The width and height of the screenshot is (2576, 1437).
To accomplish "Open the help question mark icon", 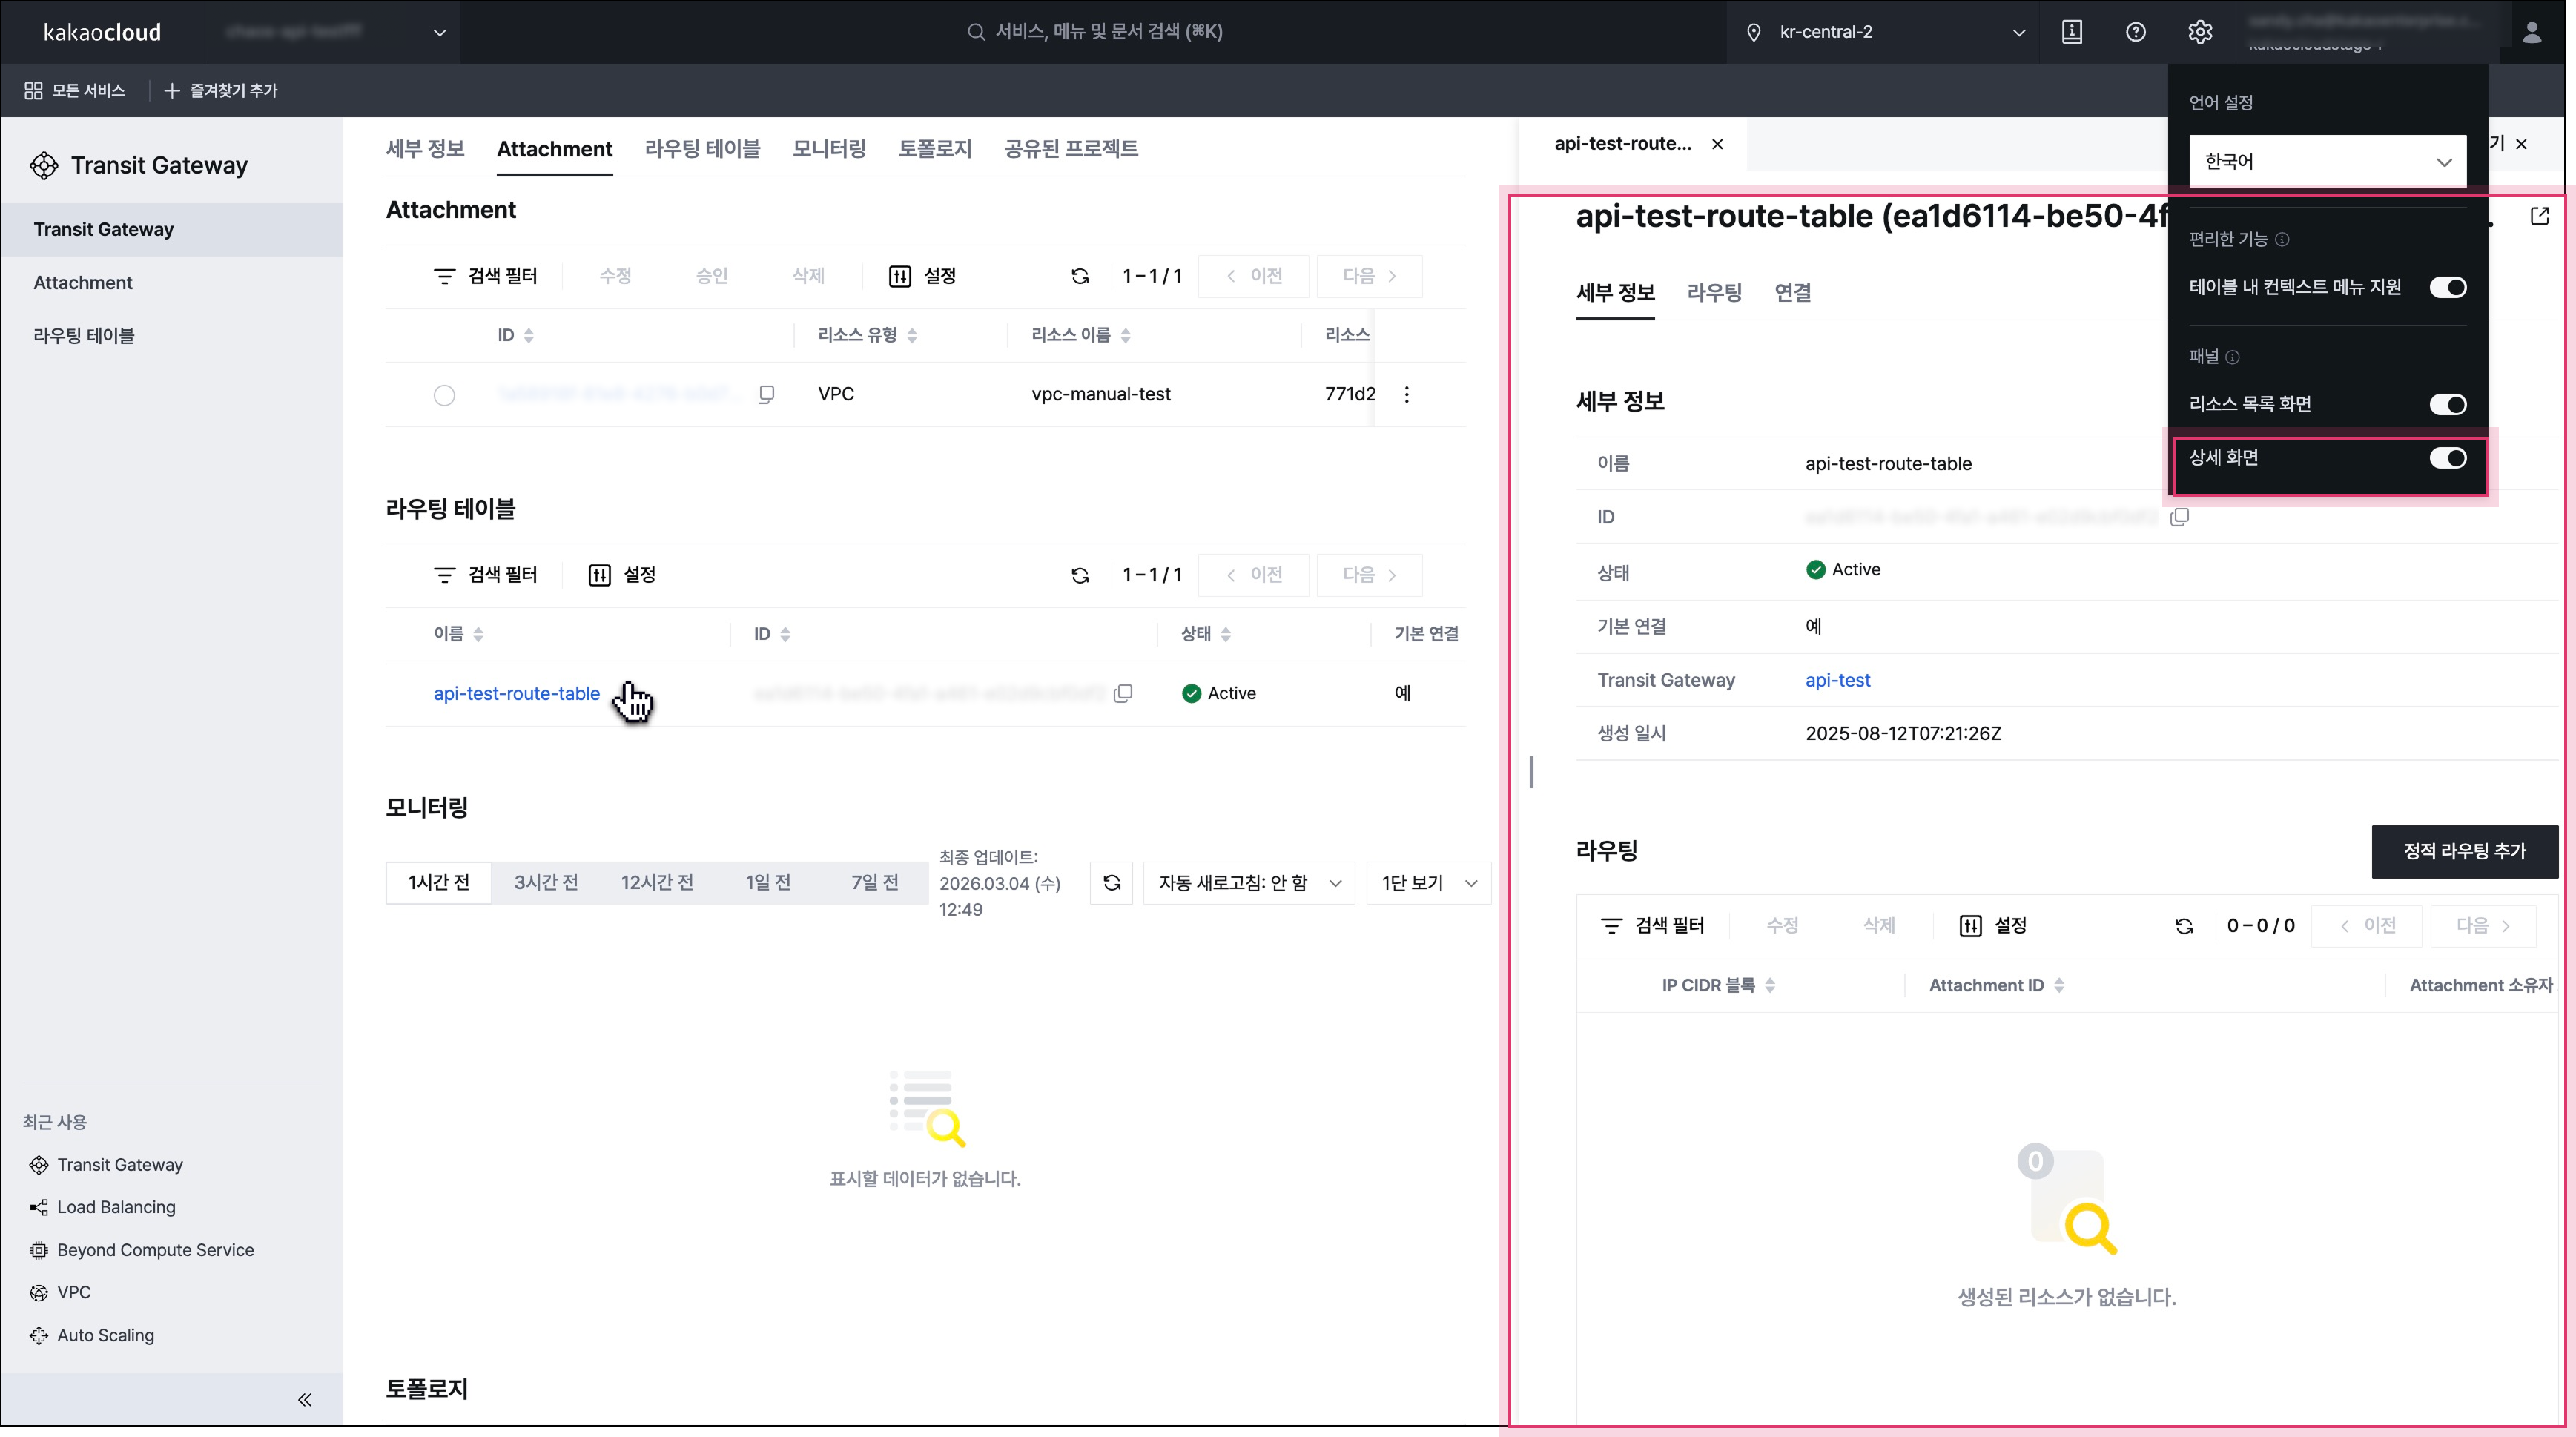I will (x=2135, y=32).
